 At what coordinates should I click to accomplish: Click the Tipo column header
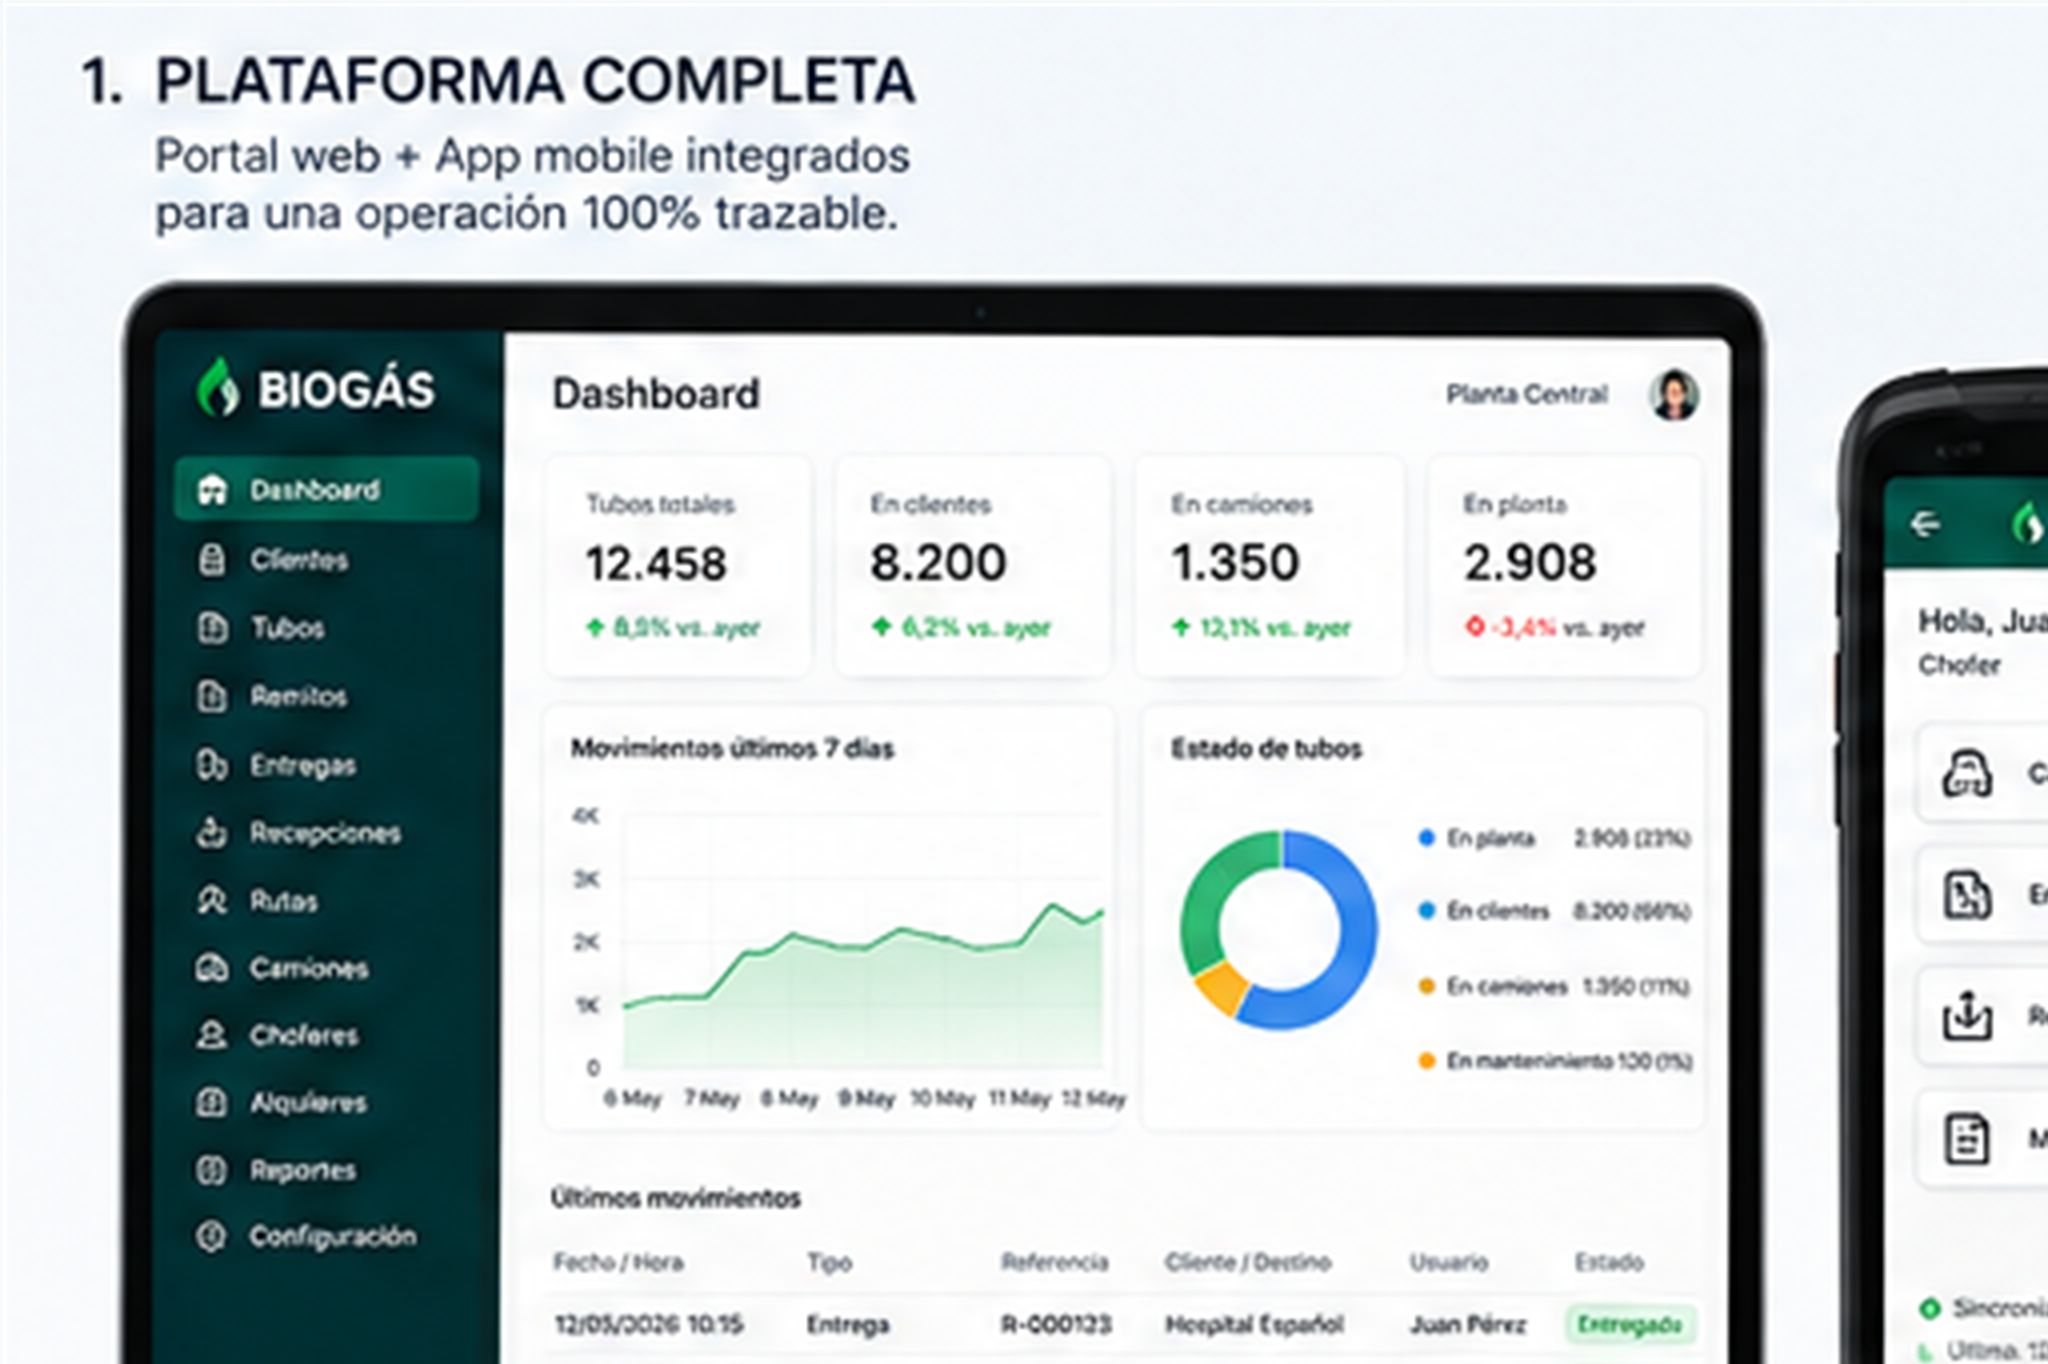(829, 1262)
